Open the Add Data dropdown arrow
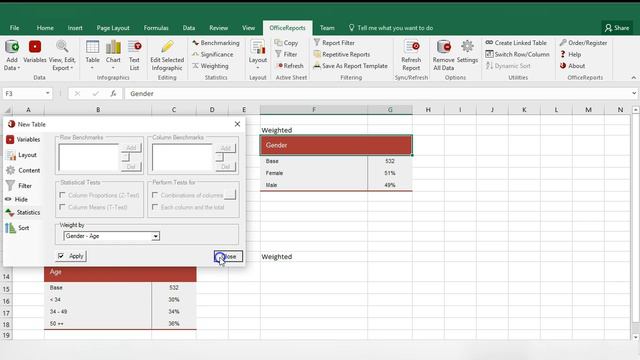The width and height of the screenshot is (640, 360). click(19, 68)
